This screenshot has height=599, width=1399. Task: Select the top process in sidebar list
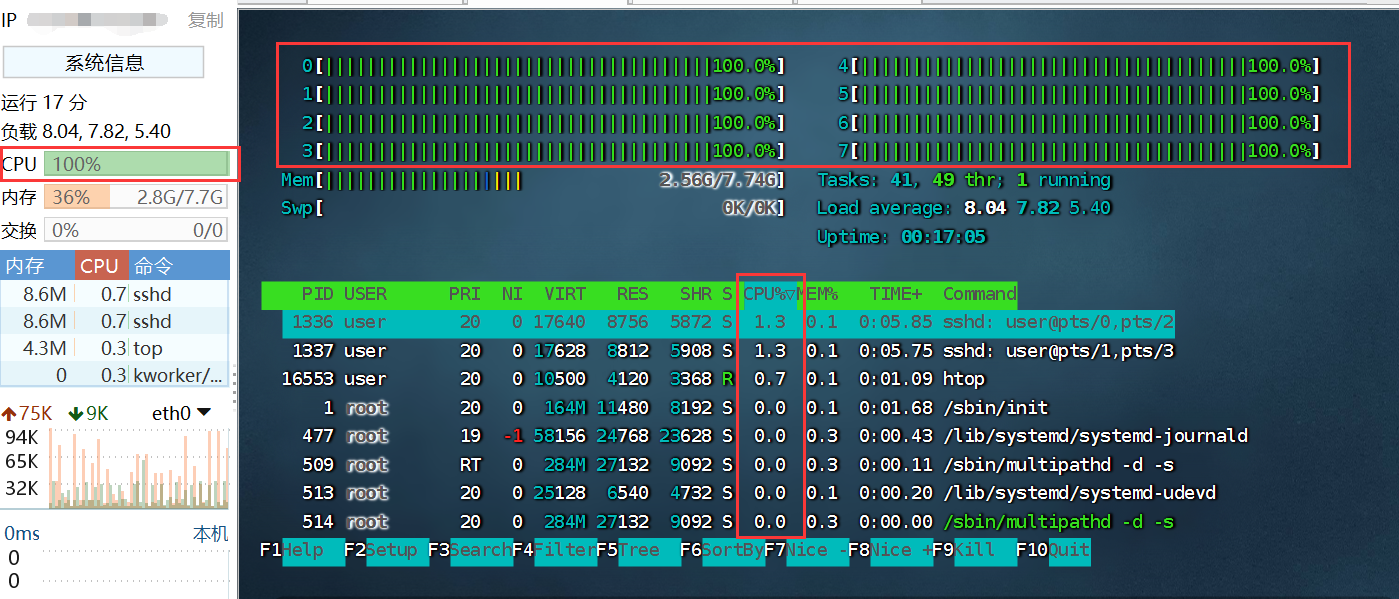pos(147,348)
